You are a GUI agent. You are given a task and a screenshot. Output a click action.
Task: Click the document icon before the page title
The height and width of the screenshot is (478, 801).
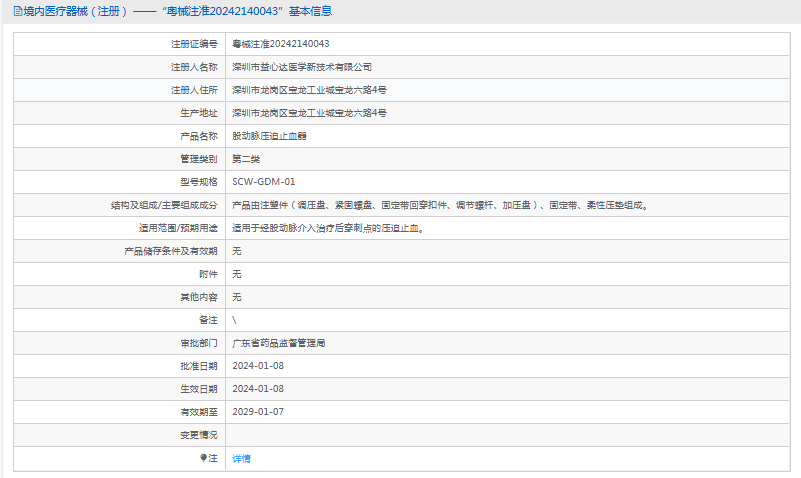pyautogui.click(x=18, y=11)
